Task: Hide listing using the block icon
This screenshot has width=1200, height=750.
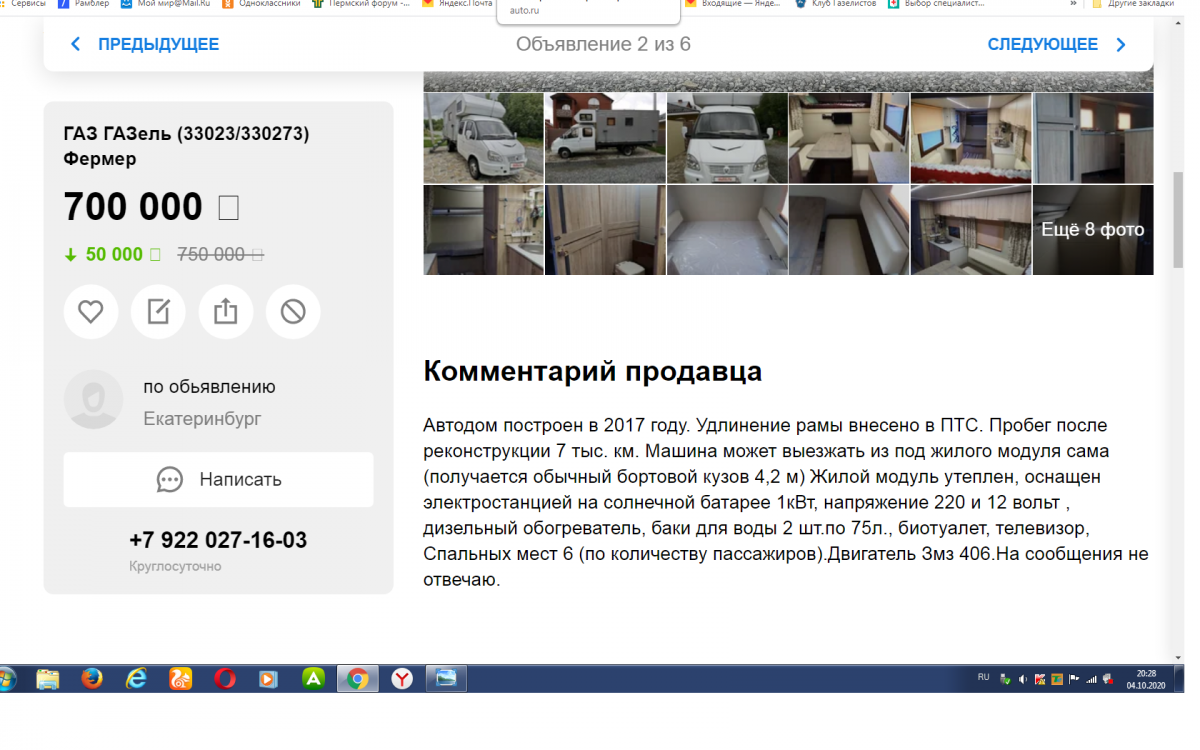Action: (293, 312)
